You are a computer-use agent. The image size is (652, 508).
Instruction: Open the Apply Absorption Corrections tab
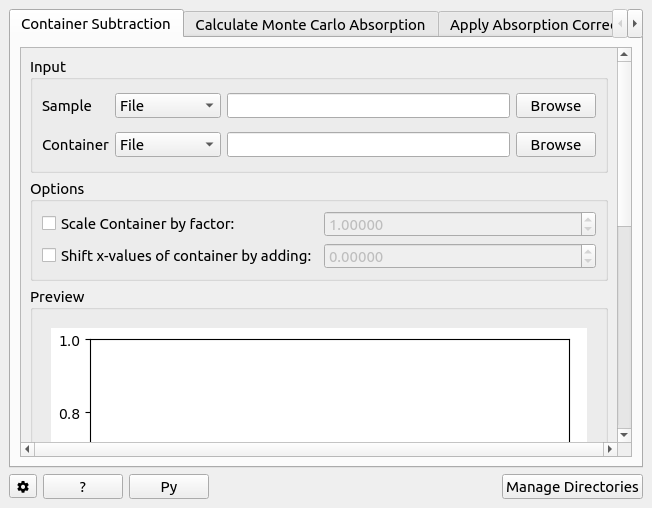click(x=530, y=25)
